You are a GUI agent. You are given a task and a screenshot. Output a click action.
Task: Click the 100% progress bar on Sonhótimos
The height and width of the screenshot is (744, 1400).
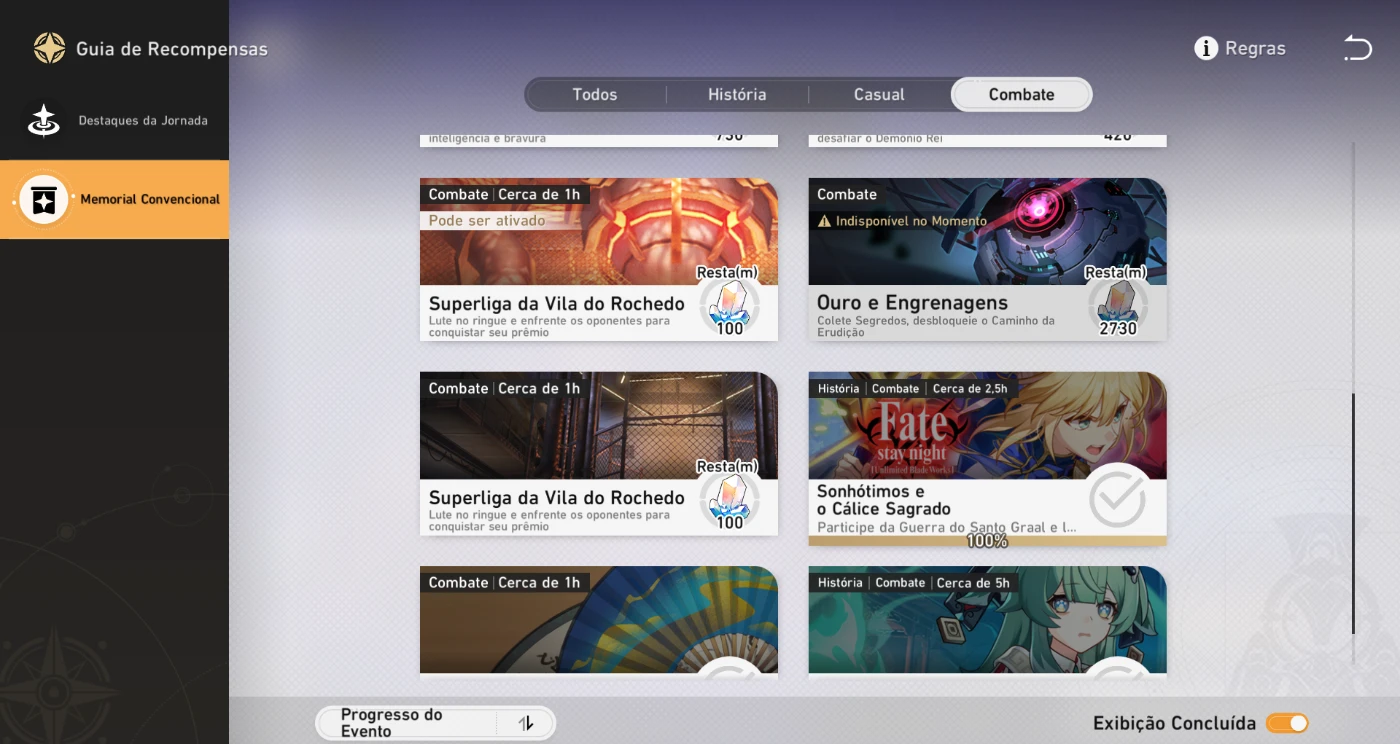987,541
